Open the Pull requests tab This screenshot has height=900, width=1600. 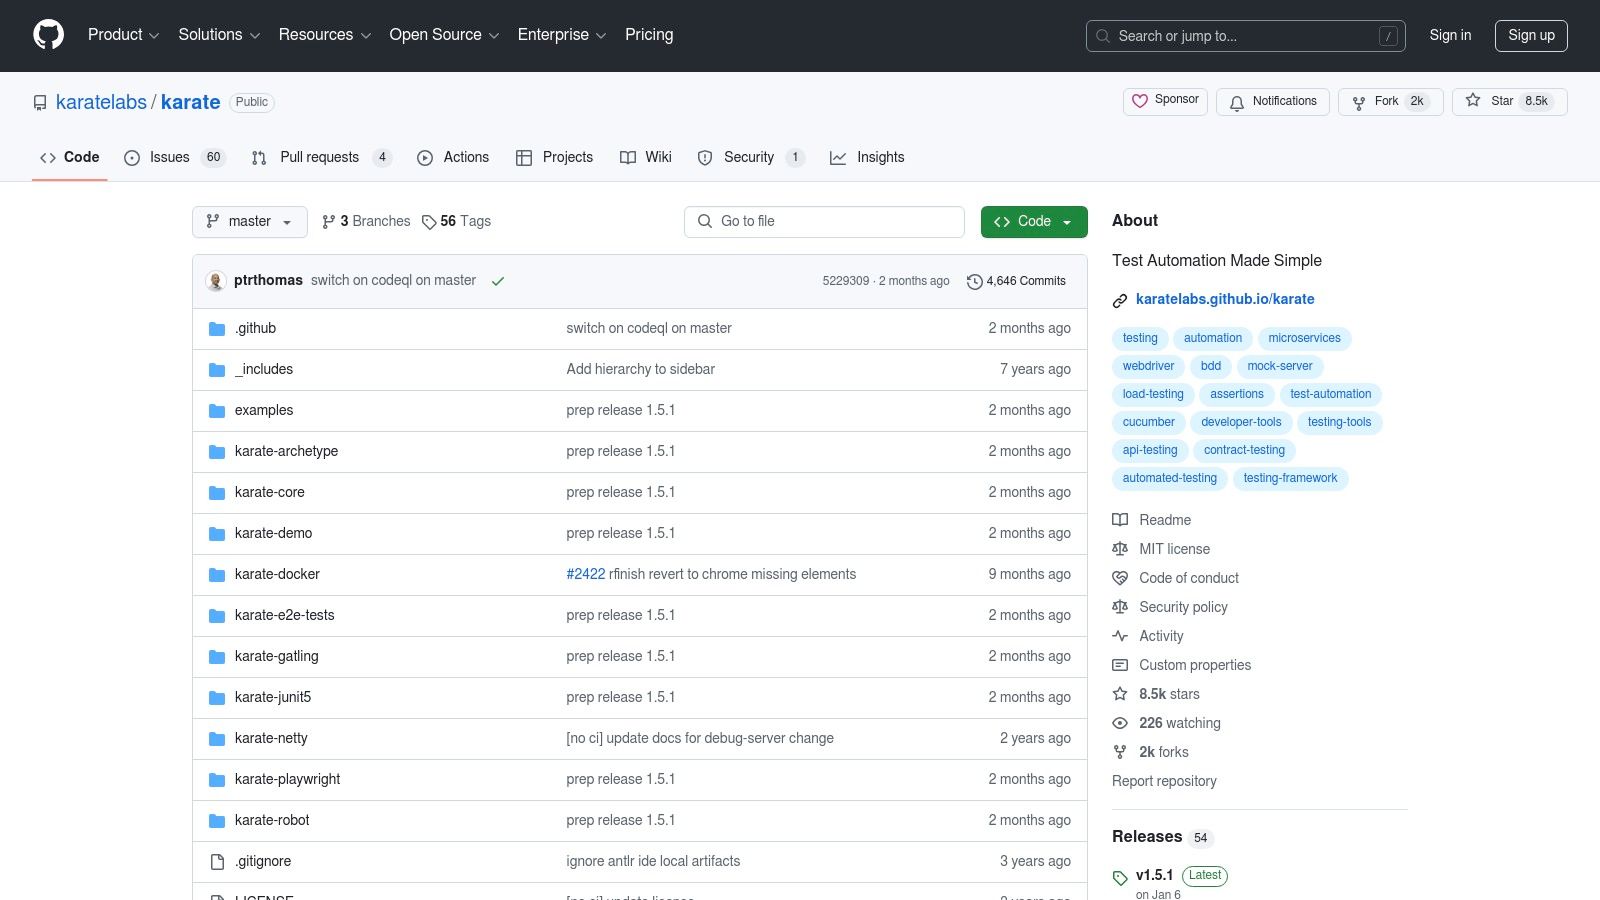tap(321, 158)
